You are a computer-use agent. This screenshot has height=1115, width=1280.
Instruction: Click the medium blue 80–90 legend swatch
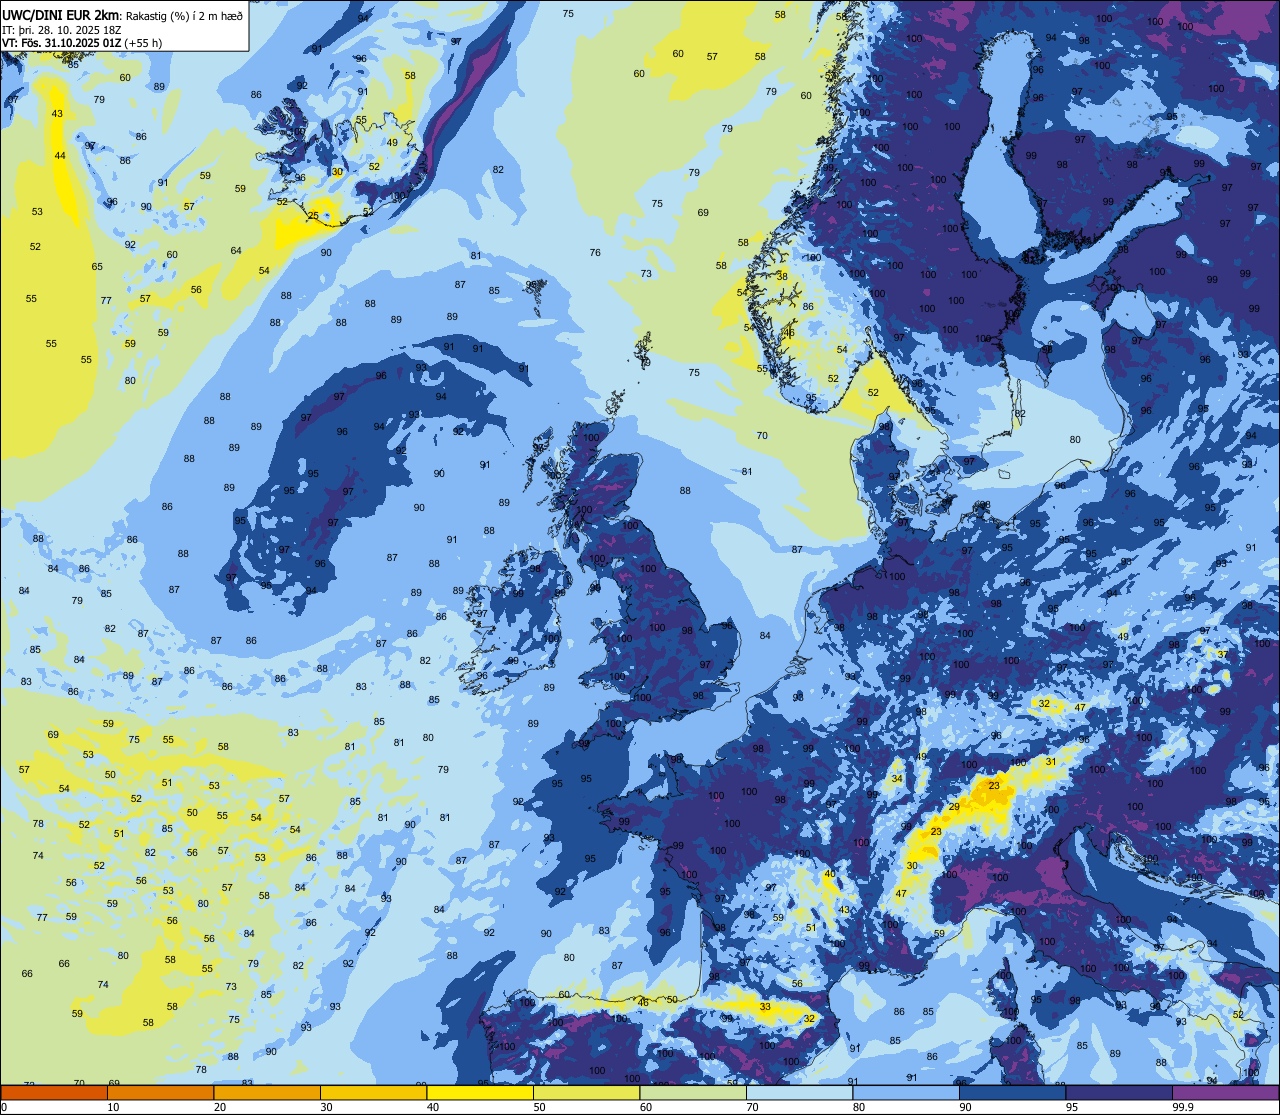coord(906,1092)
